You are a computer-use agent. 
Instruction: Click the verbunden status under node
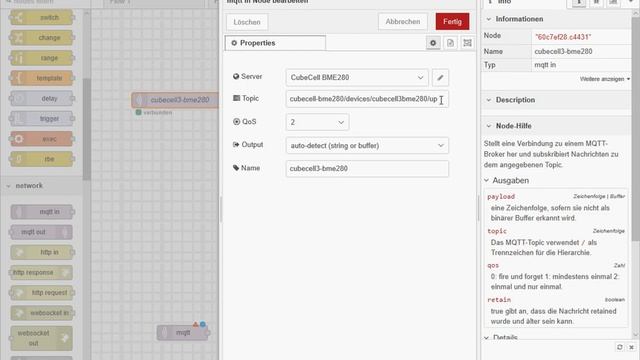(x=154, y=113)
